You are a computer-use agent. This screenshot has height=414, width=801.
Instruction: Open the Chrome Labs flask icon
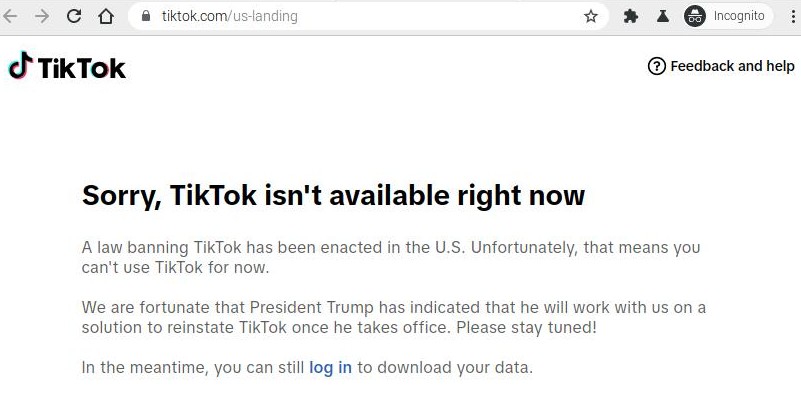[663, 16]
